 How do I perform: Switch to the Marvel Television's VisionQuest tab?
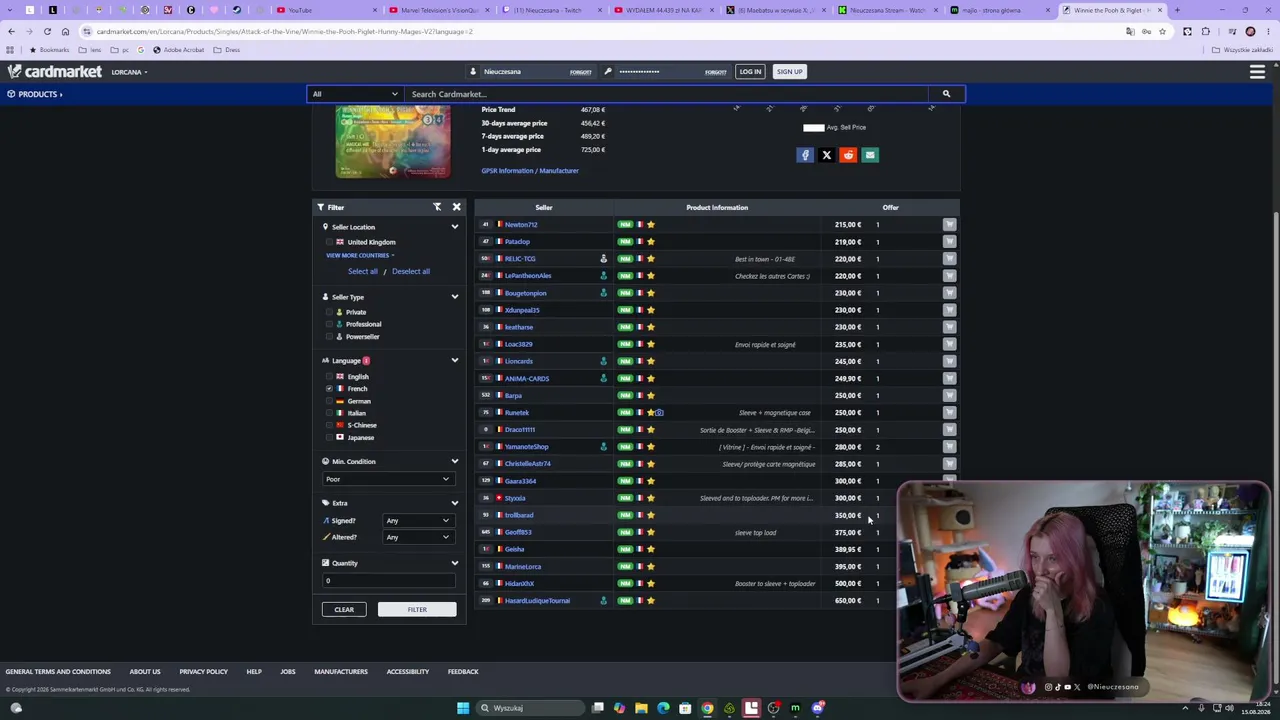(437, 10)
